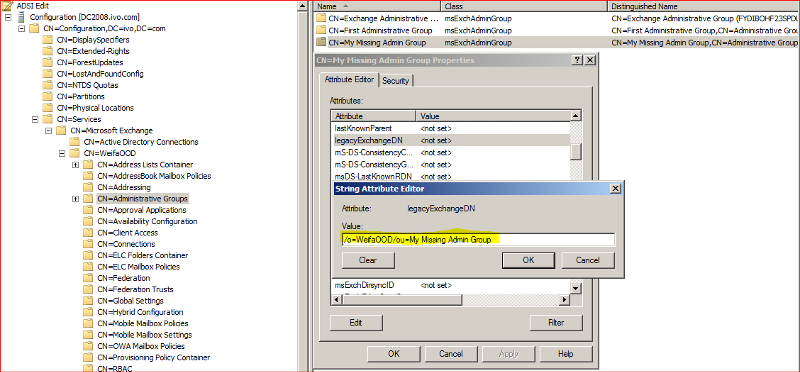Expand the CN=Address Lists Container node
The width and height of the screenshot is (800, 372).
pyautogui.click(x=76, y=165)
